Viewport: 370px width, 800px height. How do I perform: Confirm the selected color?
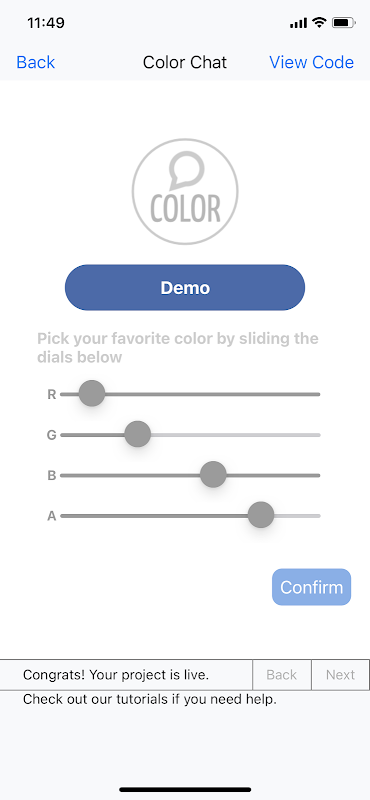(311, 587)
